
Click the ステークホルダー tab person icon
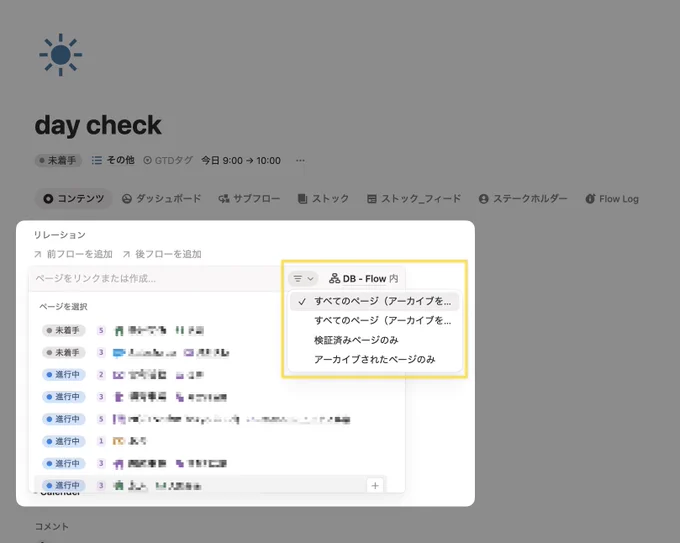point(484,199)
